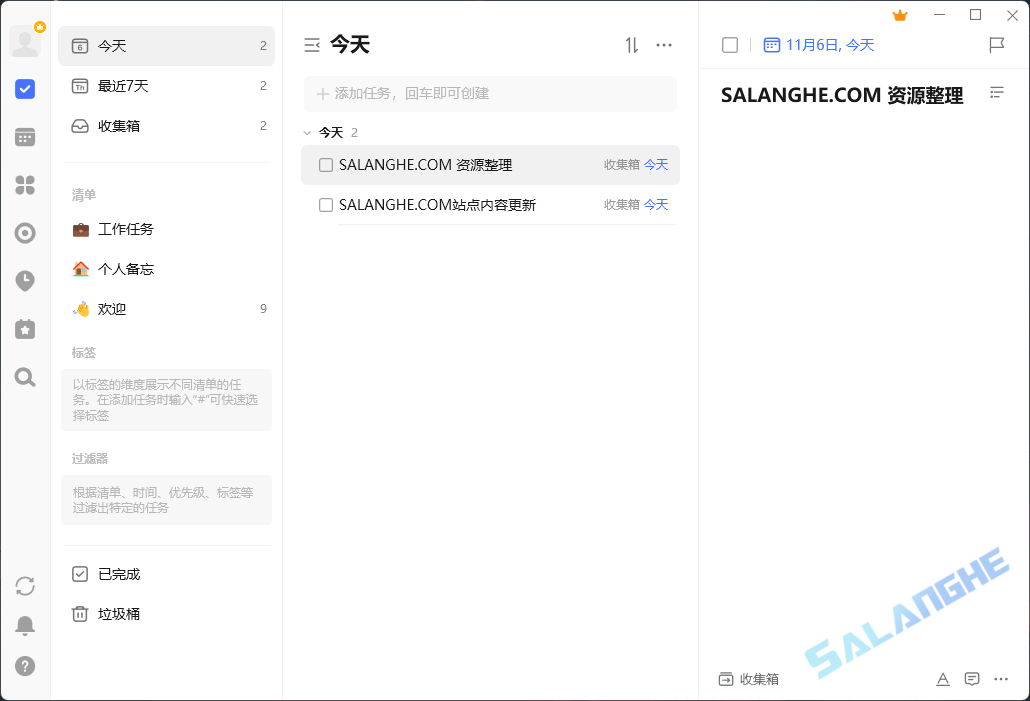Open the sort options in the task list

click(631, 45)
